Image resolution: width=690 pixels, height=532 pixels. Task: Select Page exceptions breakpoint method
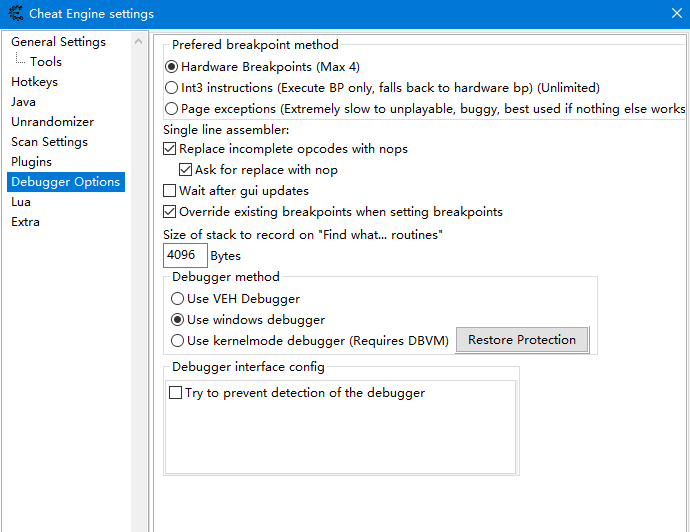point(172,108)
